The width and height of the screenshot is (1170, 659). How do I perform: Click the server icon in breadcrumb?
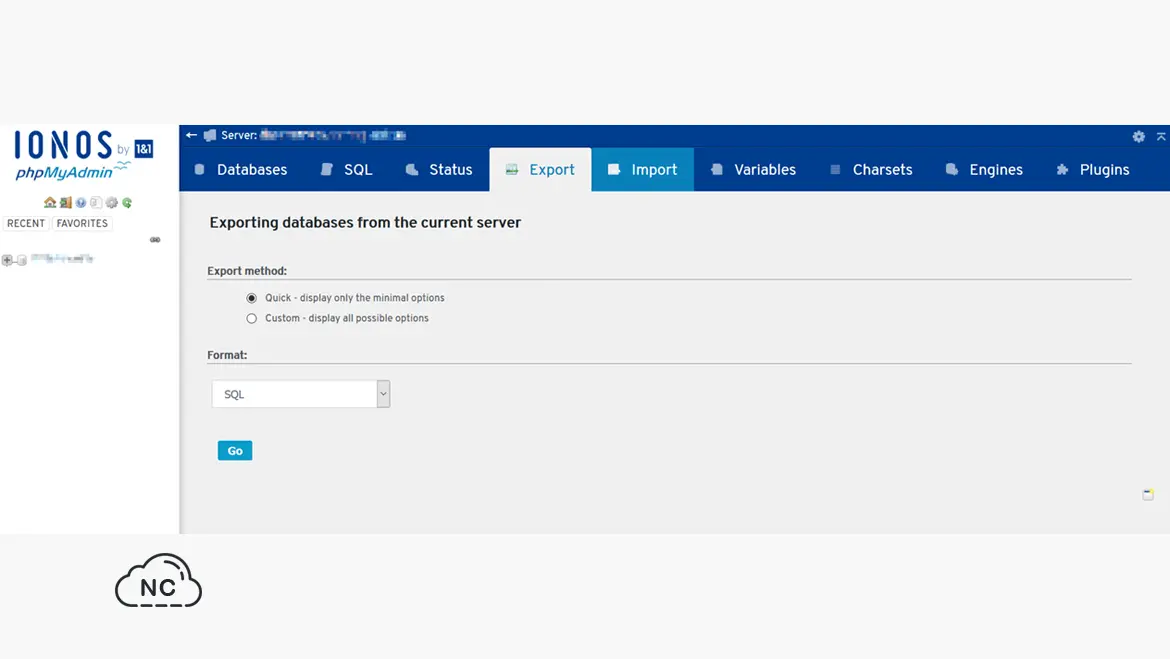coord(210,135)
